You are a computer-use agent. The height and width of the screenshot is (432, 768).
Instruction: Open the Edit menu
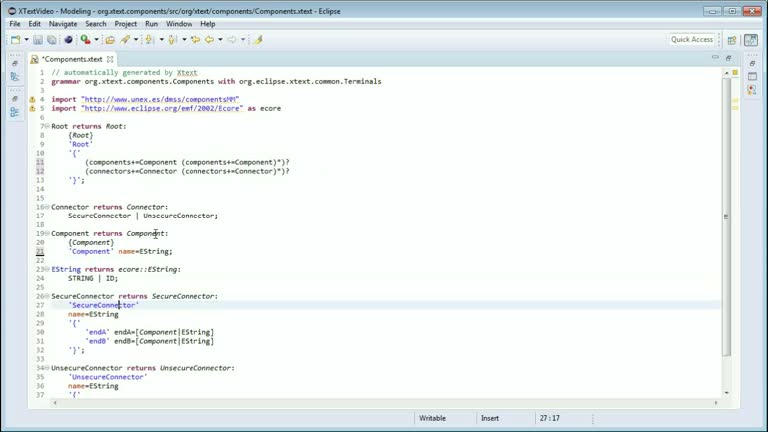click(34, 24)
